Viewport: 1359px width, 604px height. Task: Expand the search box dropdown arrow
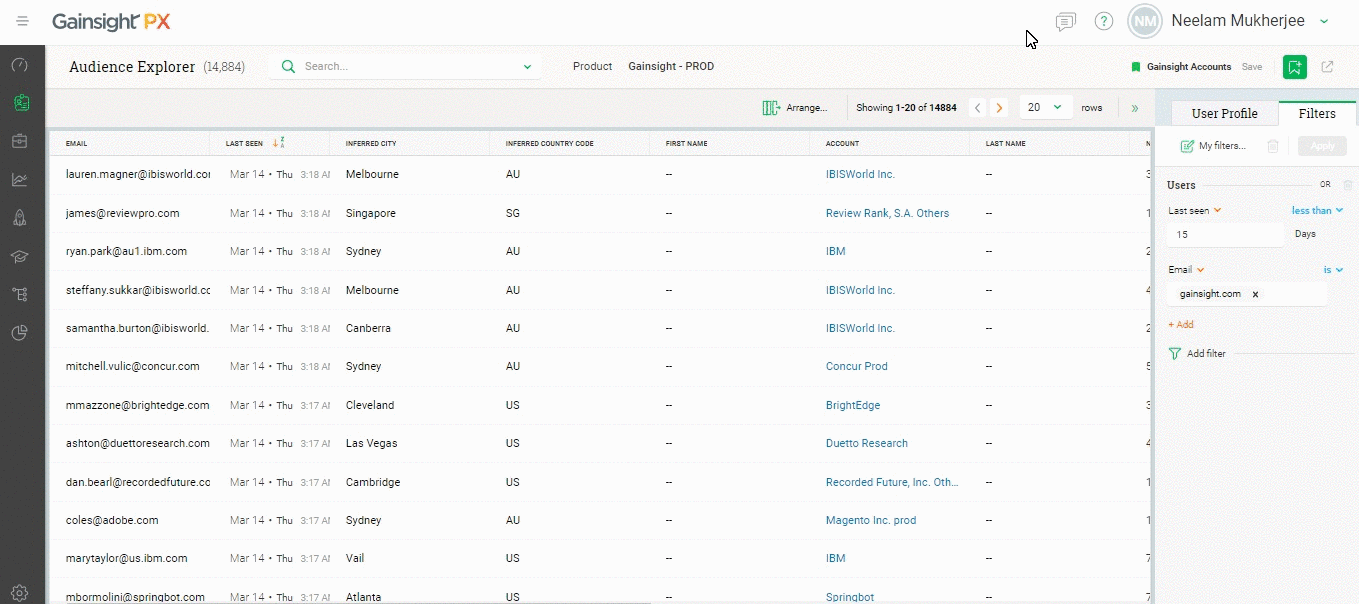click(x=527, y=67)
